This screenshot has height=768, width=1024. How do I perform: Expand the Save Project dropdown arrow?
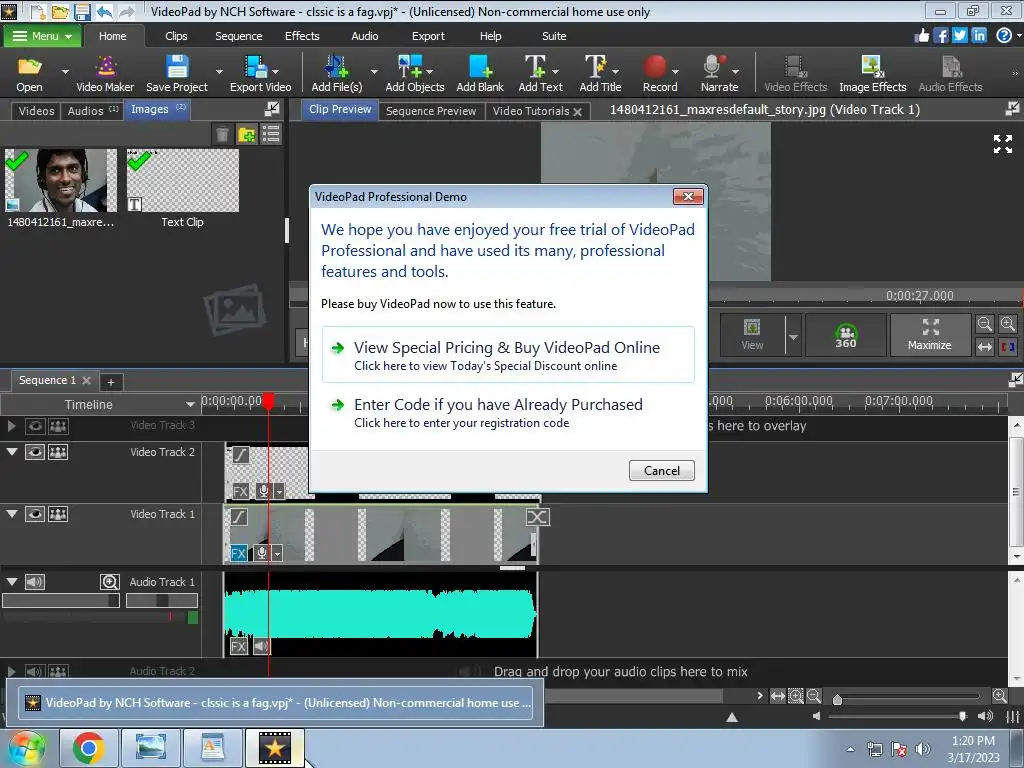point(219,71)
